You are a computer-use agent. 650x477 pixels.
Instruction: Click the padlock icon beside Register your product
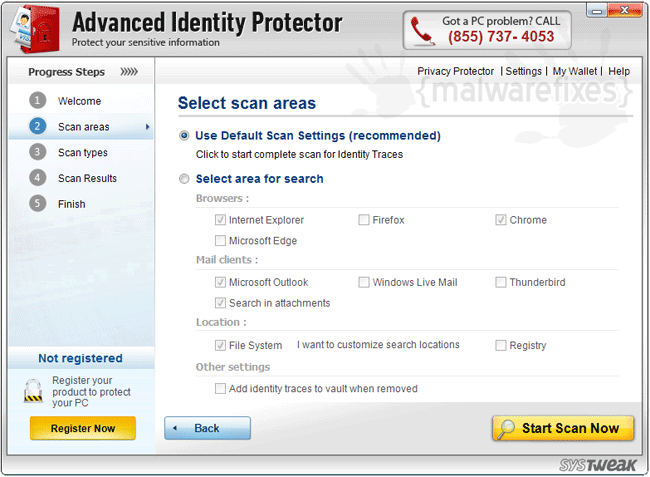pos(33,391)
